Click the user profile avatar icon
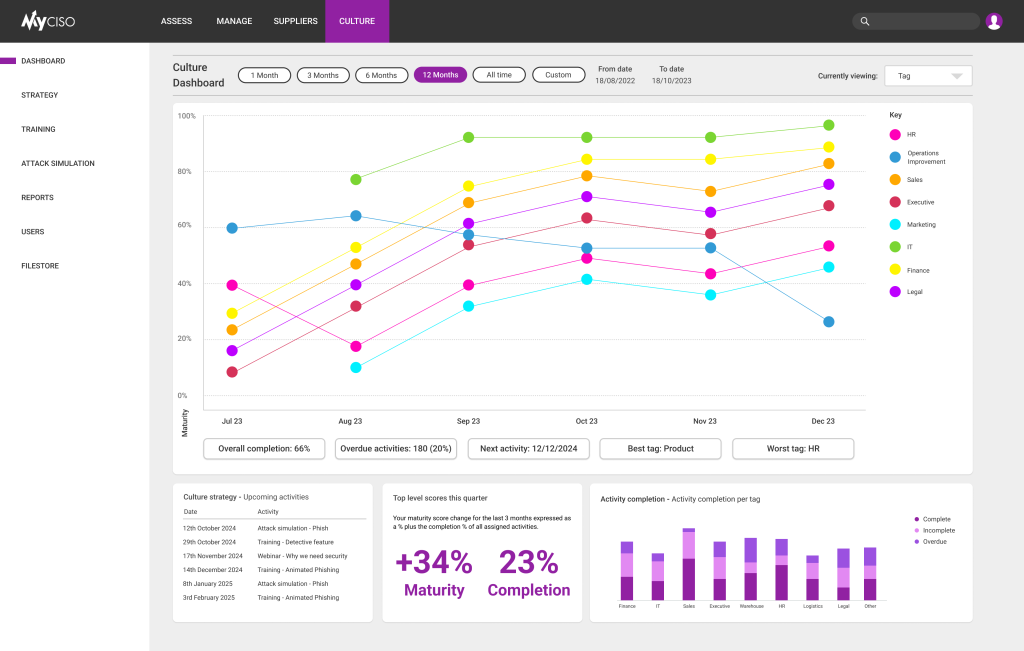1024x651 pixels. [x=993, y=20]
